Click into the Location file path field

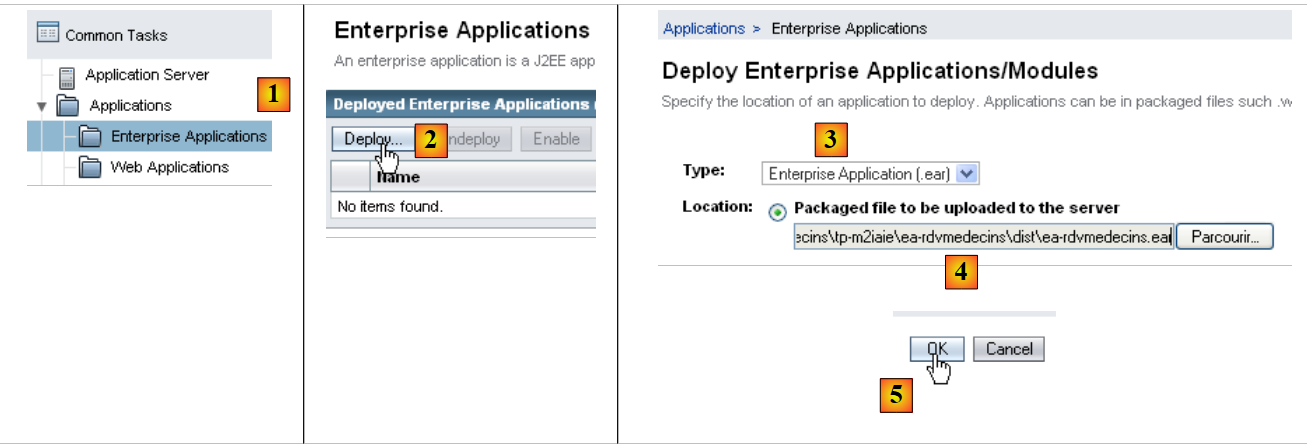click(x=982, y=238)
